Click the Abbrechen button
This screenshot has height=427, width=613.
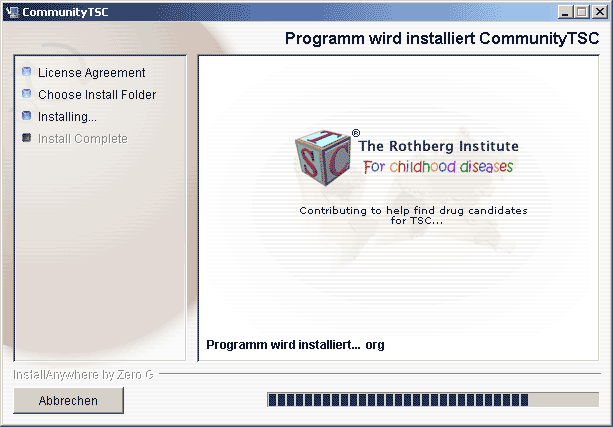click(x=68, y=400)
